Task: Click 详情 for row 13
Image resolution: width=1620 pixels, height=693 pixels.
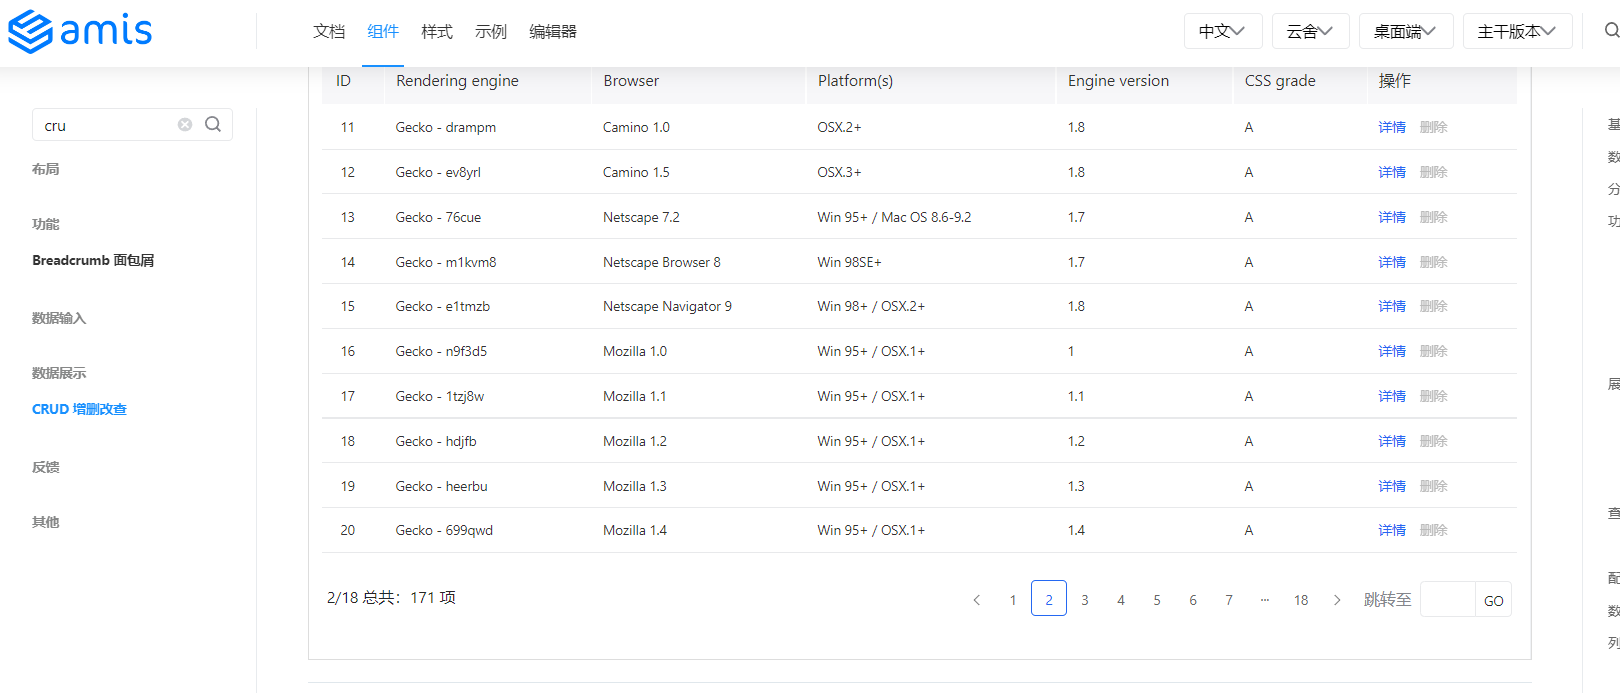Action: click(1392, 217)
